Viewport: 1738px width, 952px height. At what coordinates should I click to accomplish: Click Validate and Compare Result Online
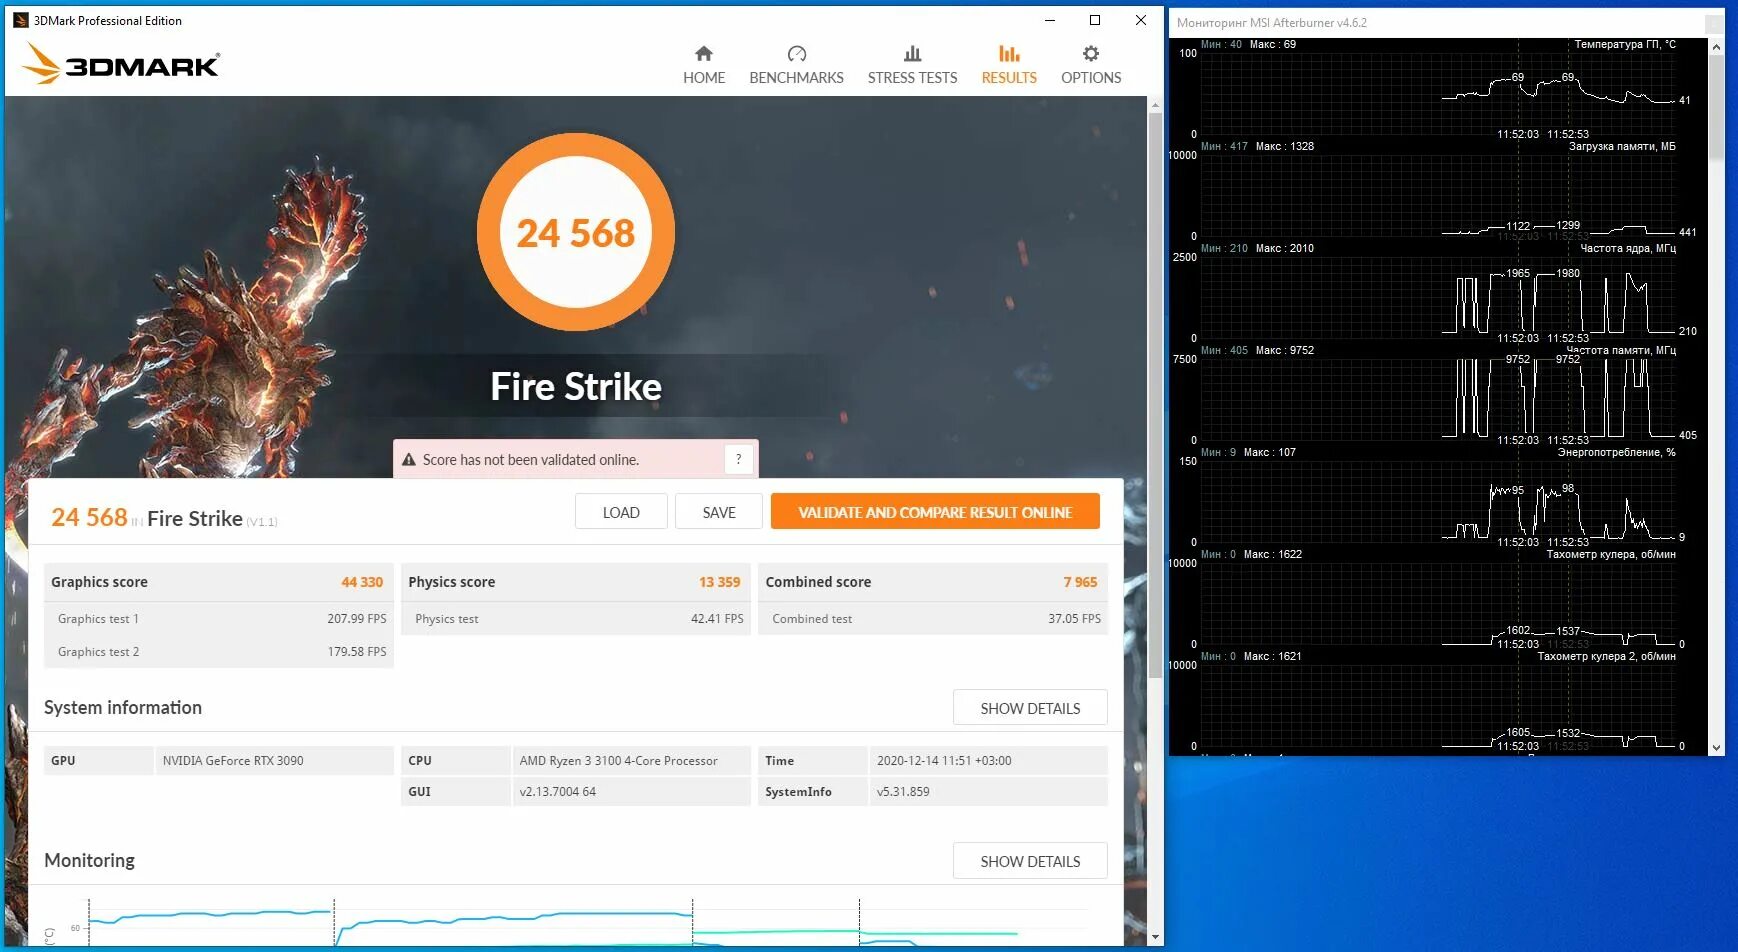[935, 512]
